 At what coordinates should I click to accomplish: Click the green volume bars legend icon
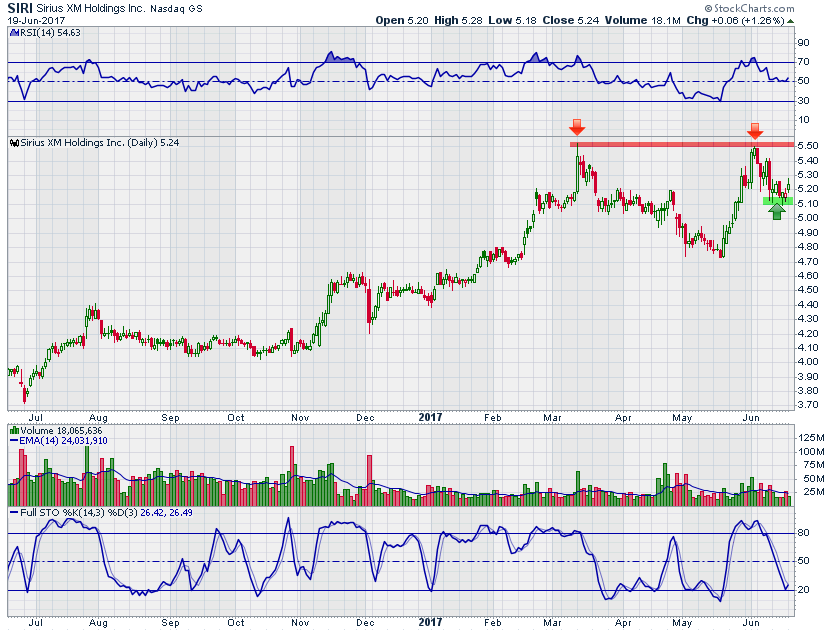pyautogui.click(x=15, y=431)
